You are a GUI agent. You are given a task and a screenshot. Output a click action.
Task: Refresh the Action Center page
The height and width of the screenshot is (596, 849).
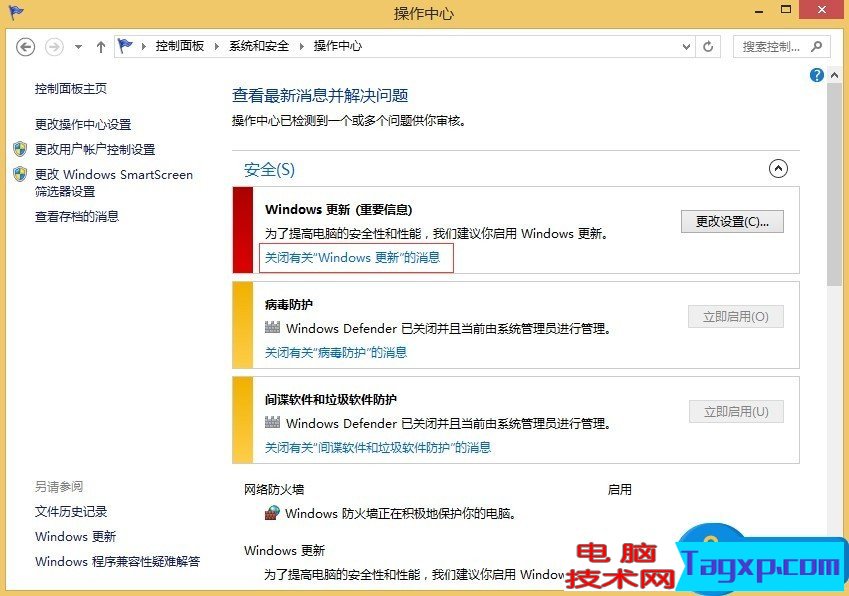pyautogui.click(x=708, y=47)
